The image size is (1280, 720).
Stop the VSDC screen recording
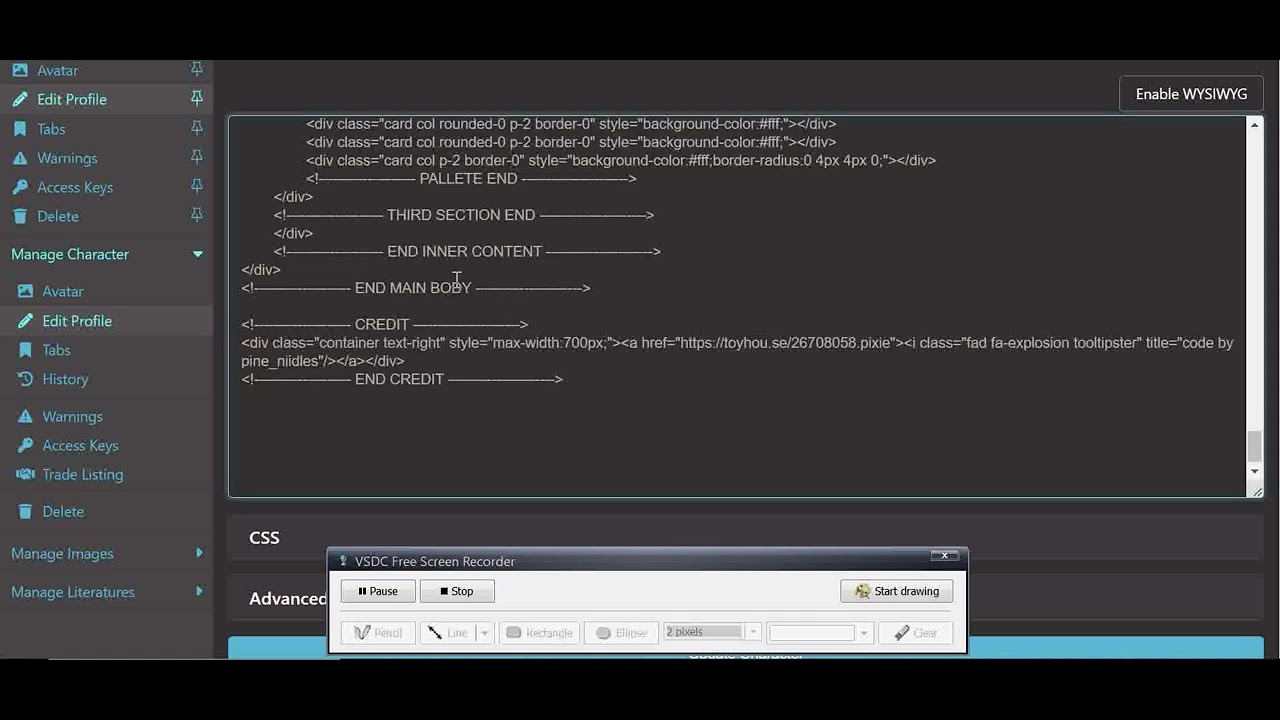[x=457, y=591]
